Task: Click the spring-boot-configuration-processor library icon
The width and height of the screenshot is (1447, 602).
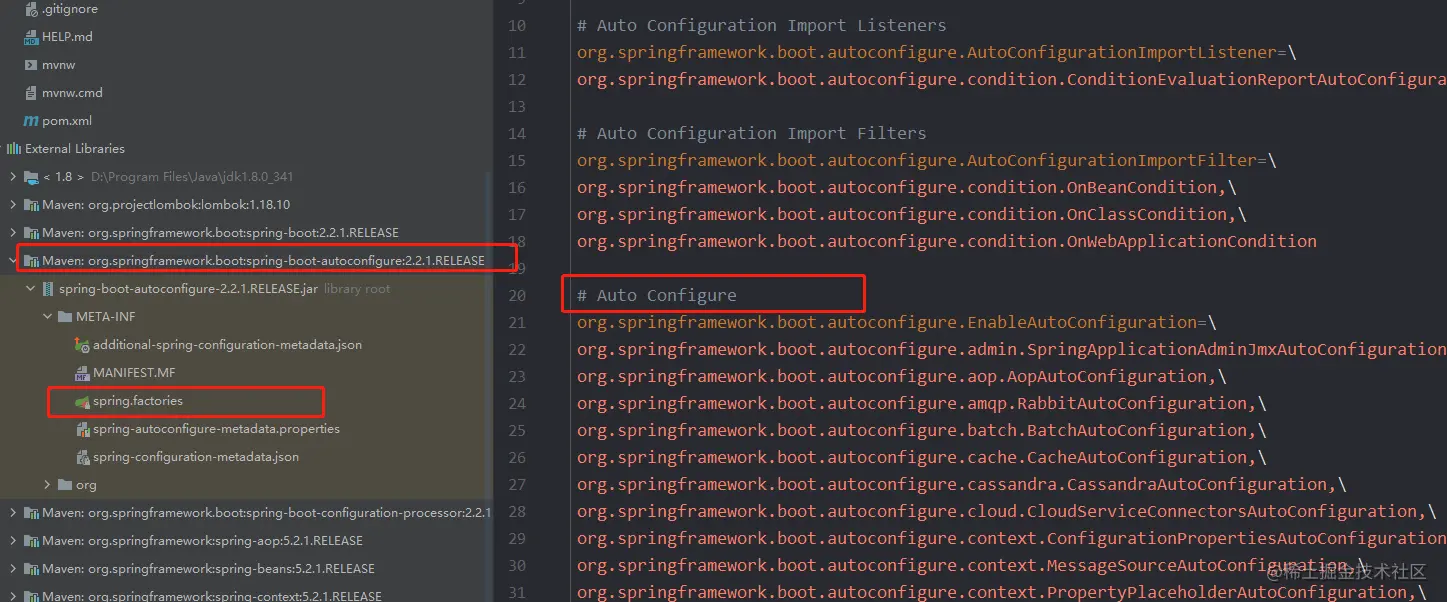Action: 31,513
